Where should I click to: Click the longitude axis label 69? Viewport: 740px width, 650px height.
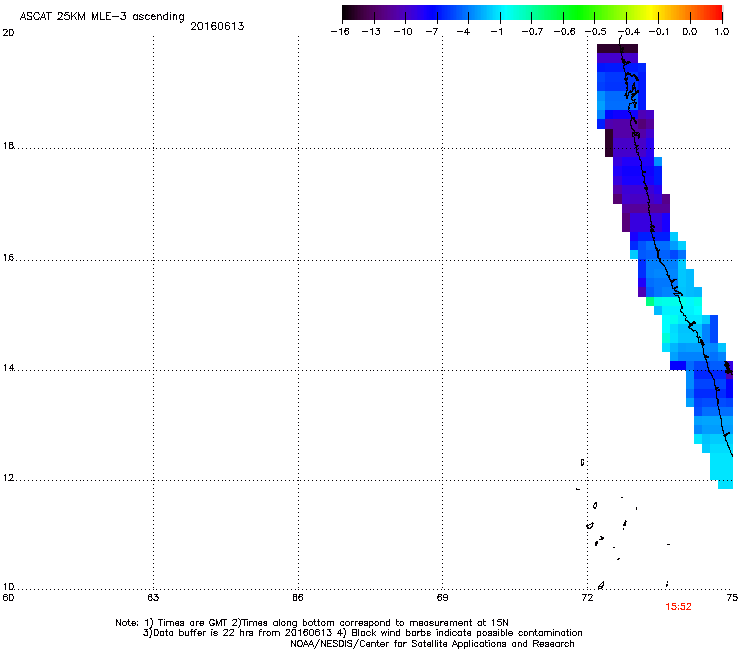(x=442, y=598)
